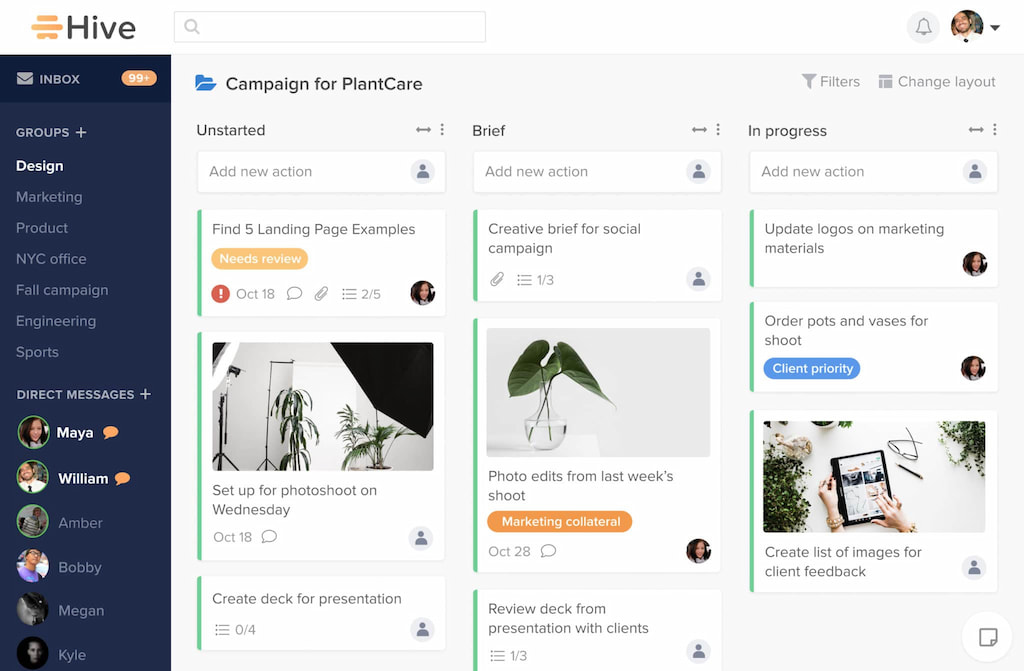1024x671 pixels.
Task: Open the profile dropdown arrow top right
Action: point(994,27)
